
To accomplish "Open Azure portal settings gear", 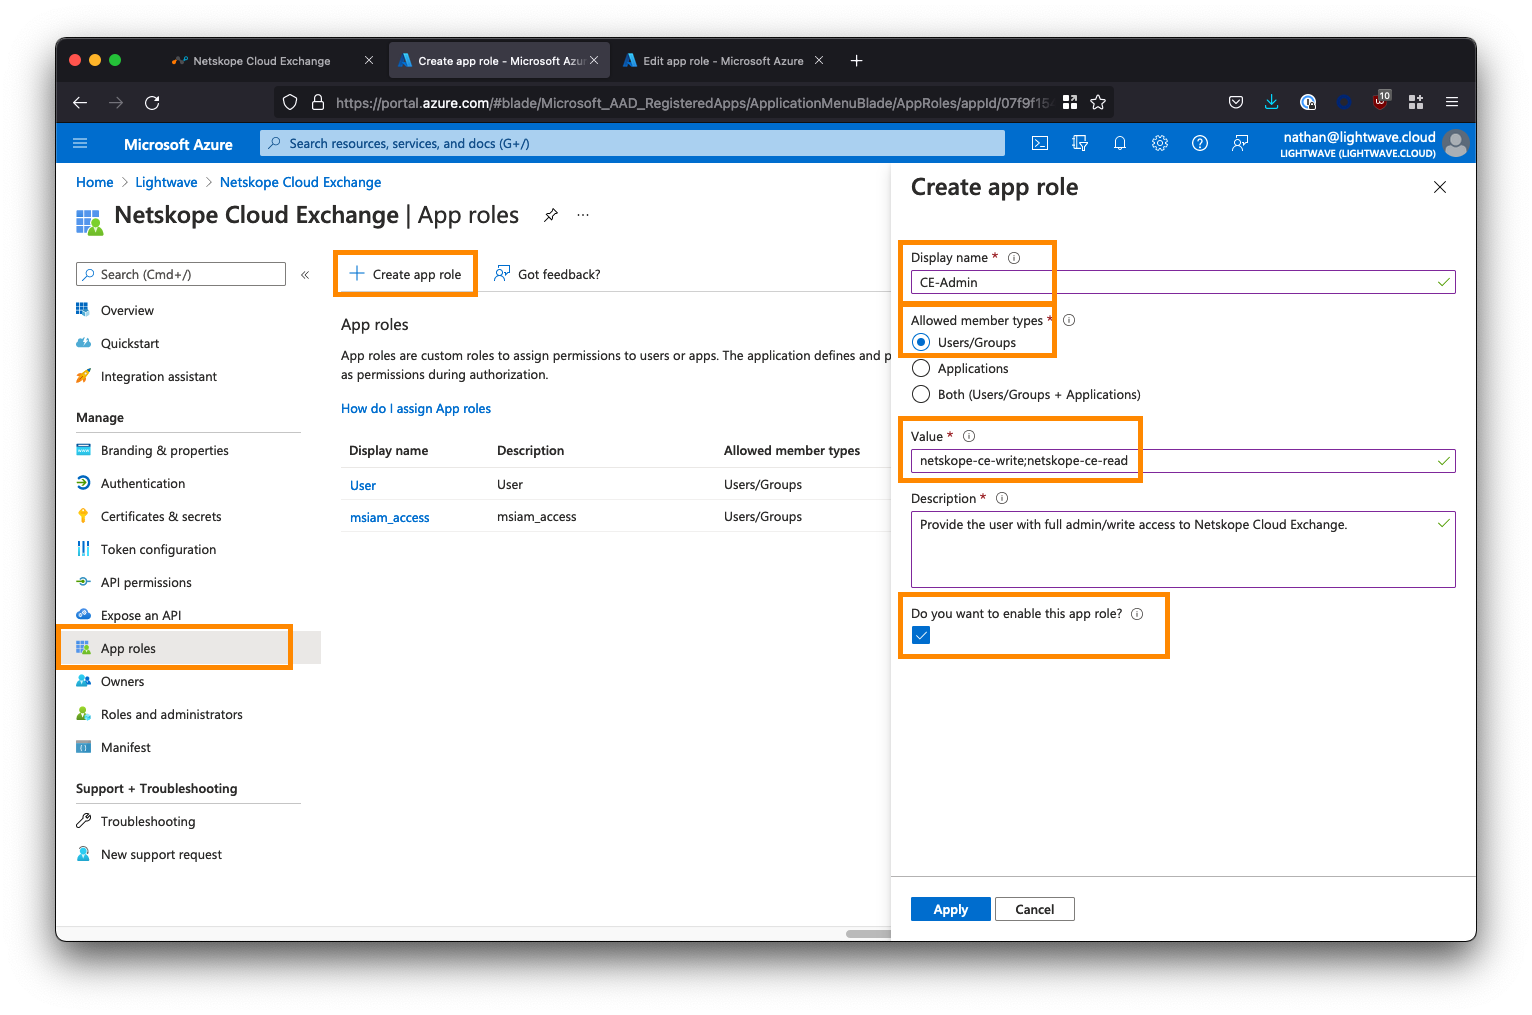I will tap(1160, 143).
